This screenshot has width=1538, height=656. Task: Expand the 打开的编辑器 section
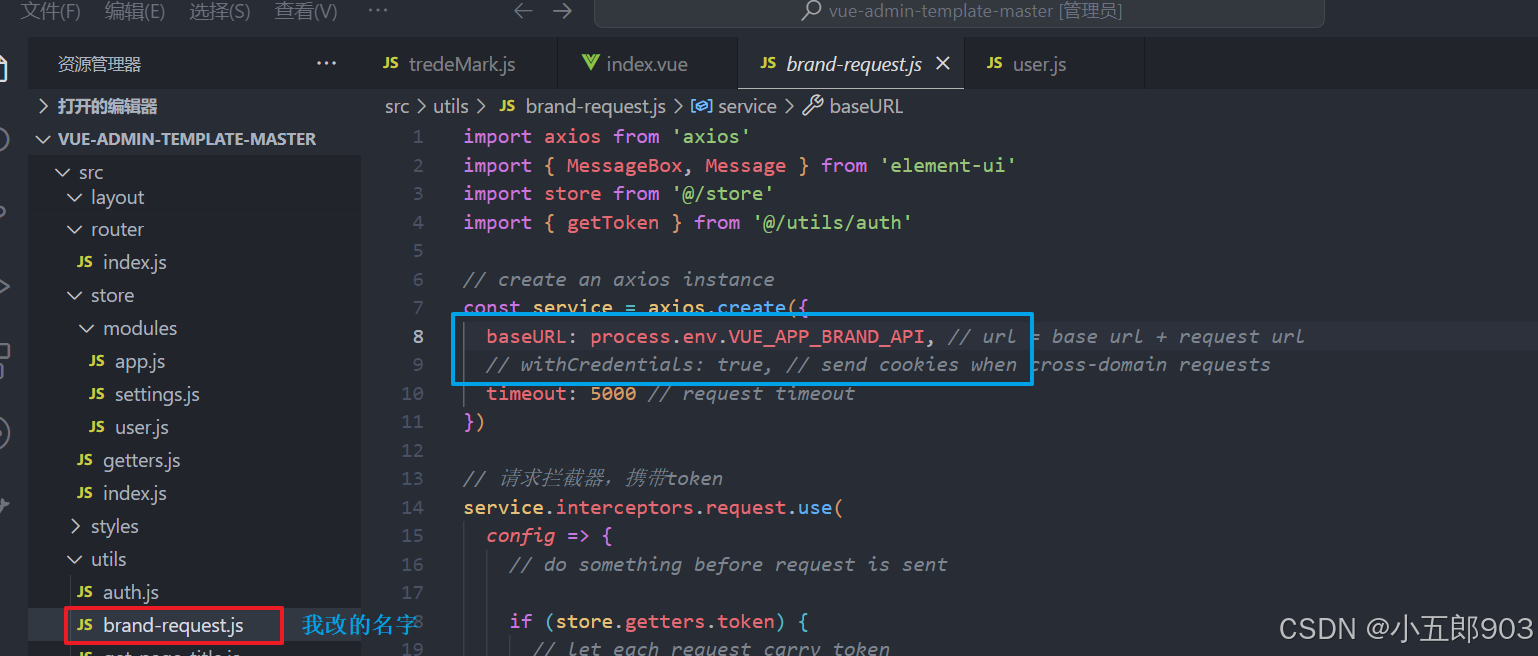coord(42,104)
